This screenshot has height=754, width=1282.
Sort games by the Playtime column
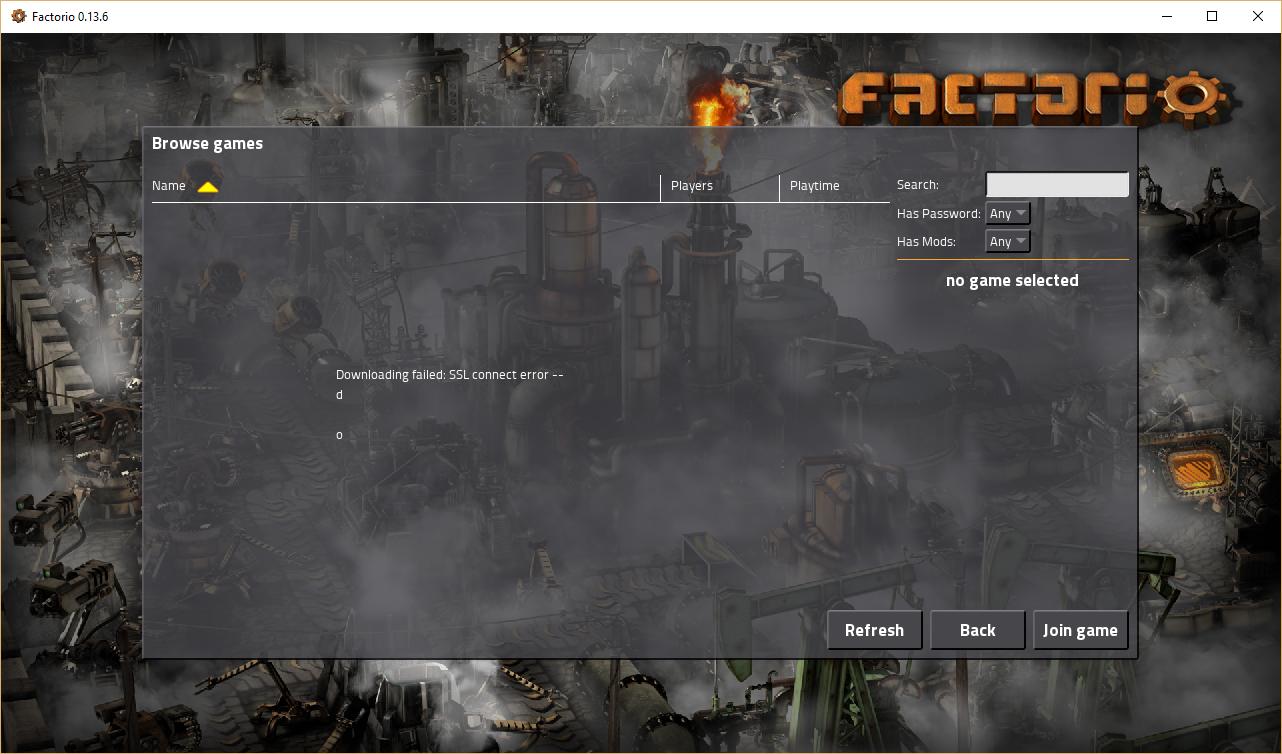815,186
